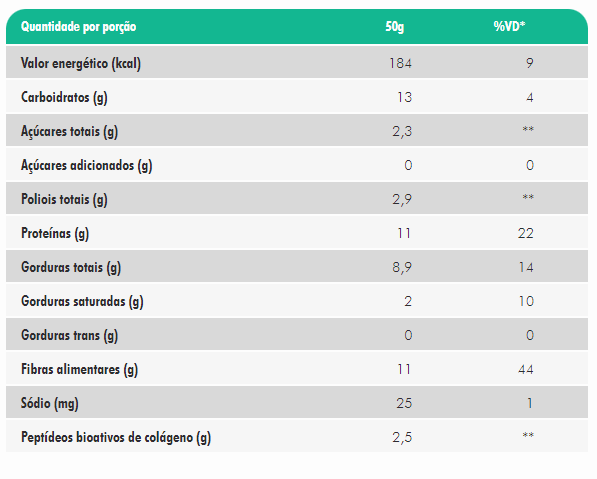Screen dimensions: 597x479
Task: Select the 2,3 value for açúcares totais
Action: tap(402, 132)
